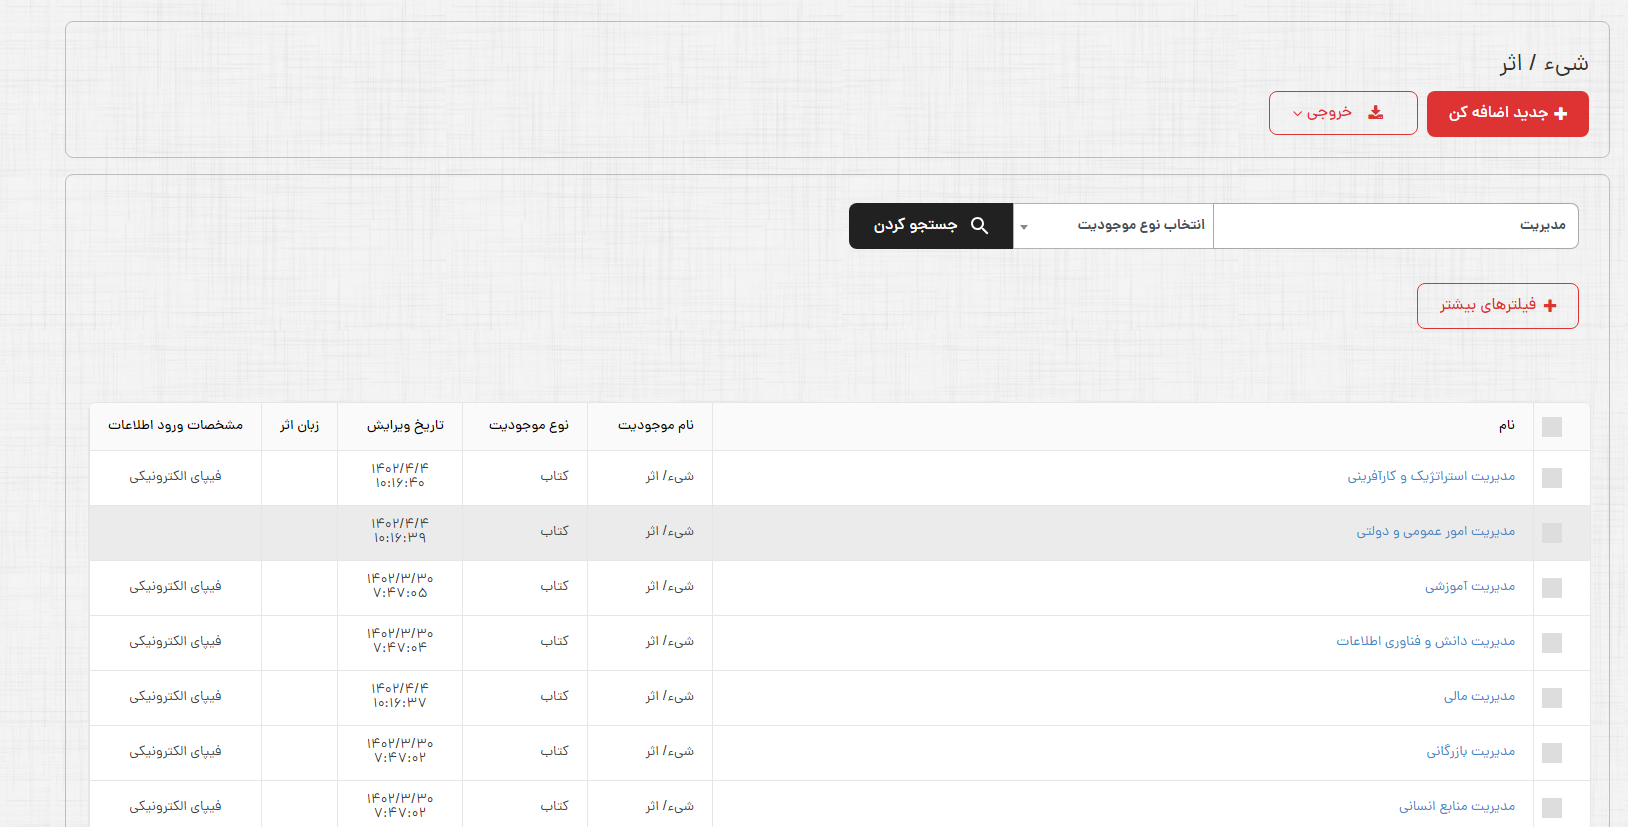Click the search text field containing 'مدیریت'
1628x827 pixels.
coord(1395,226)
